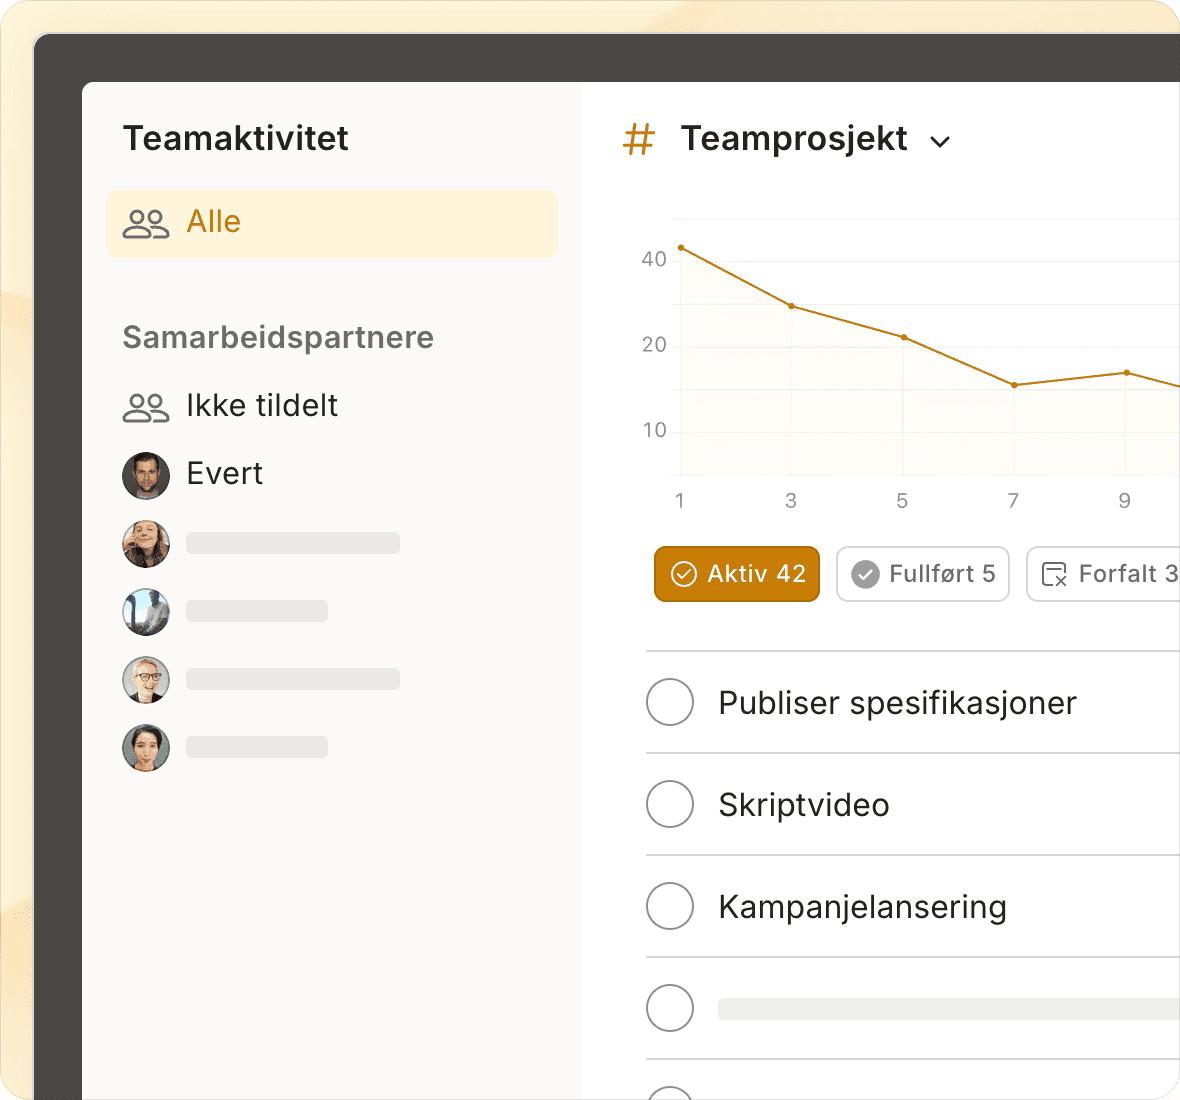
Task: Click the avatar of the woman with glasses
Action: tap(146, 680)
